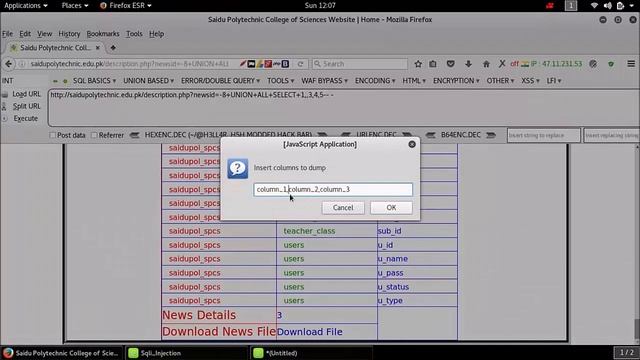Close the JavaScript Application dialog
The height and width of the screenshot is (360, 640).
[x=412, y=144]
